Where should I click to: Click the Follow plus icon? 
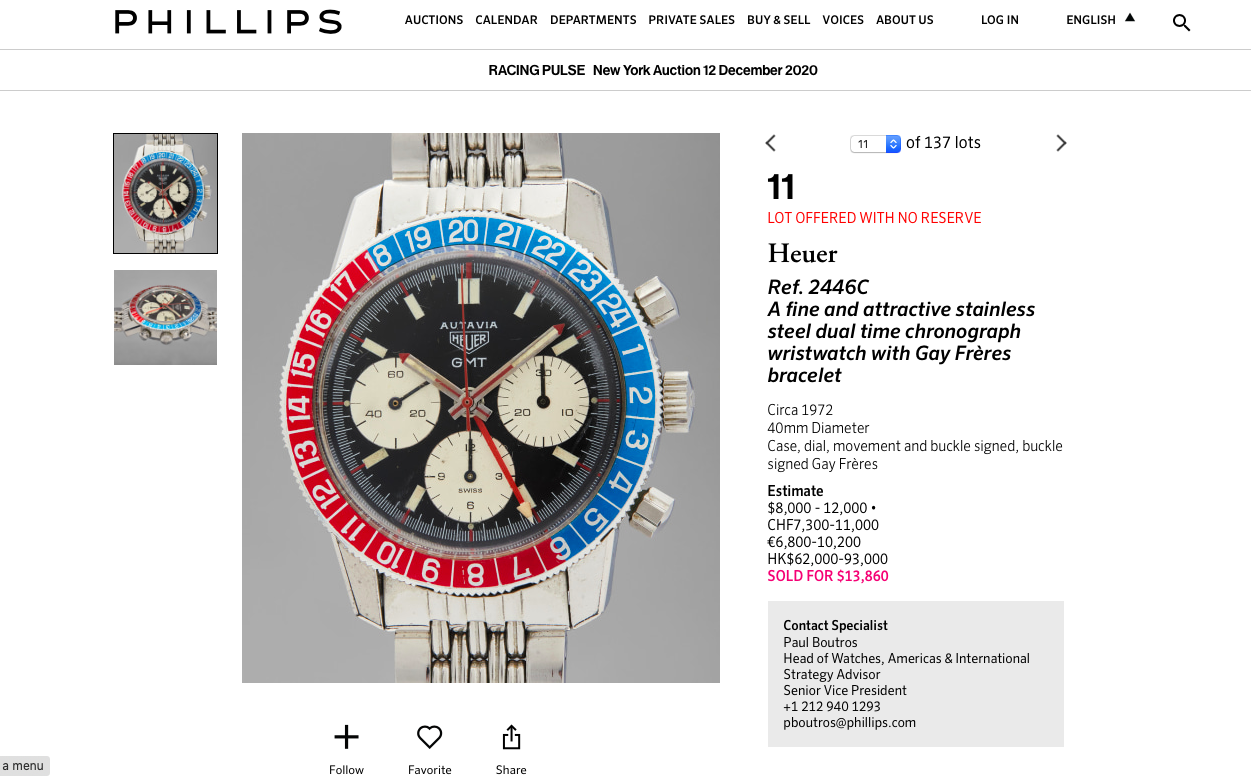pyautogui.click(x=346, y=738)
